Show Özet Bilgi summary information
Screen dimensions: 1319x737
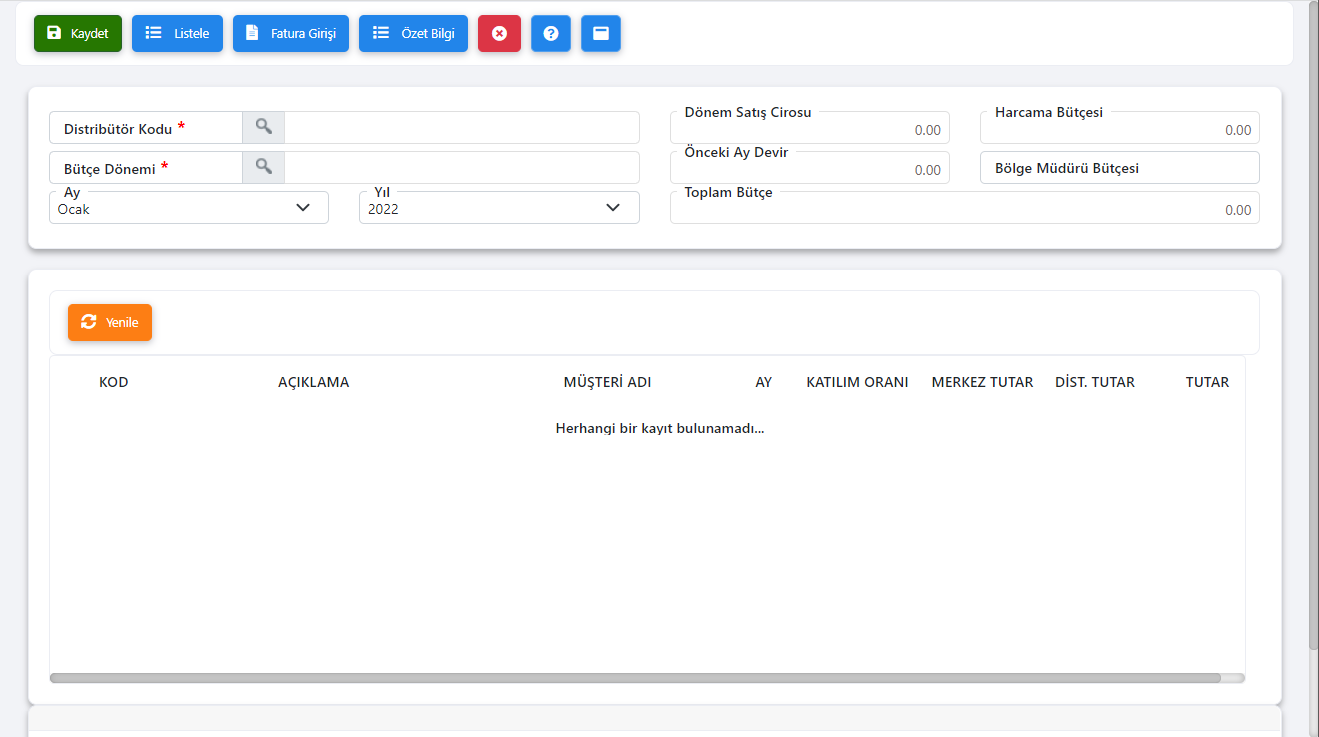[413, 33]
